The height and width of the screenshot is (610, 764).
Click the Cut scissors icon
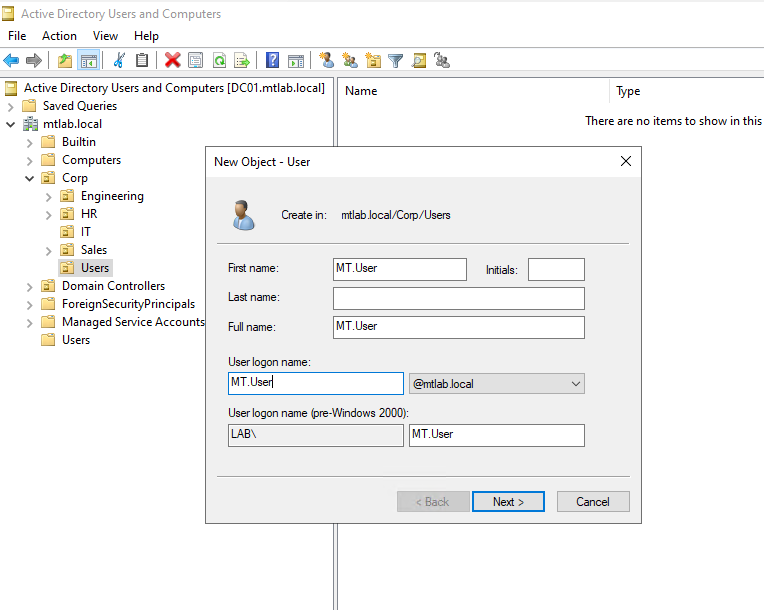pos(119,60)
